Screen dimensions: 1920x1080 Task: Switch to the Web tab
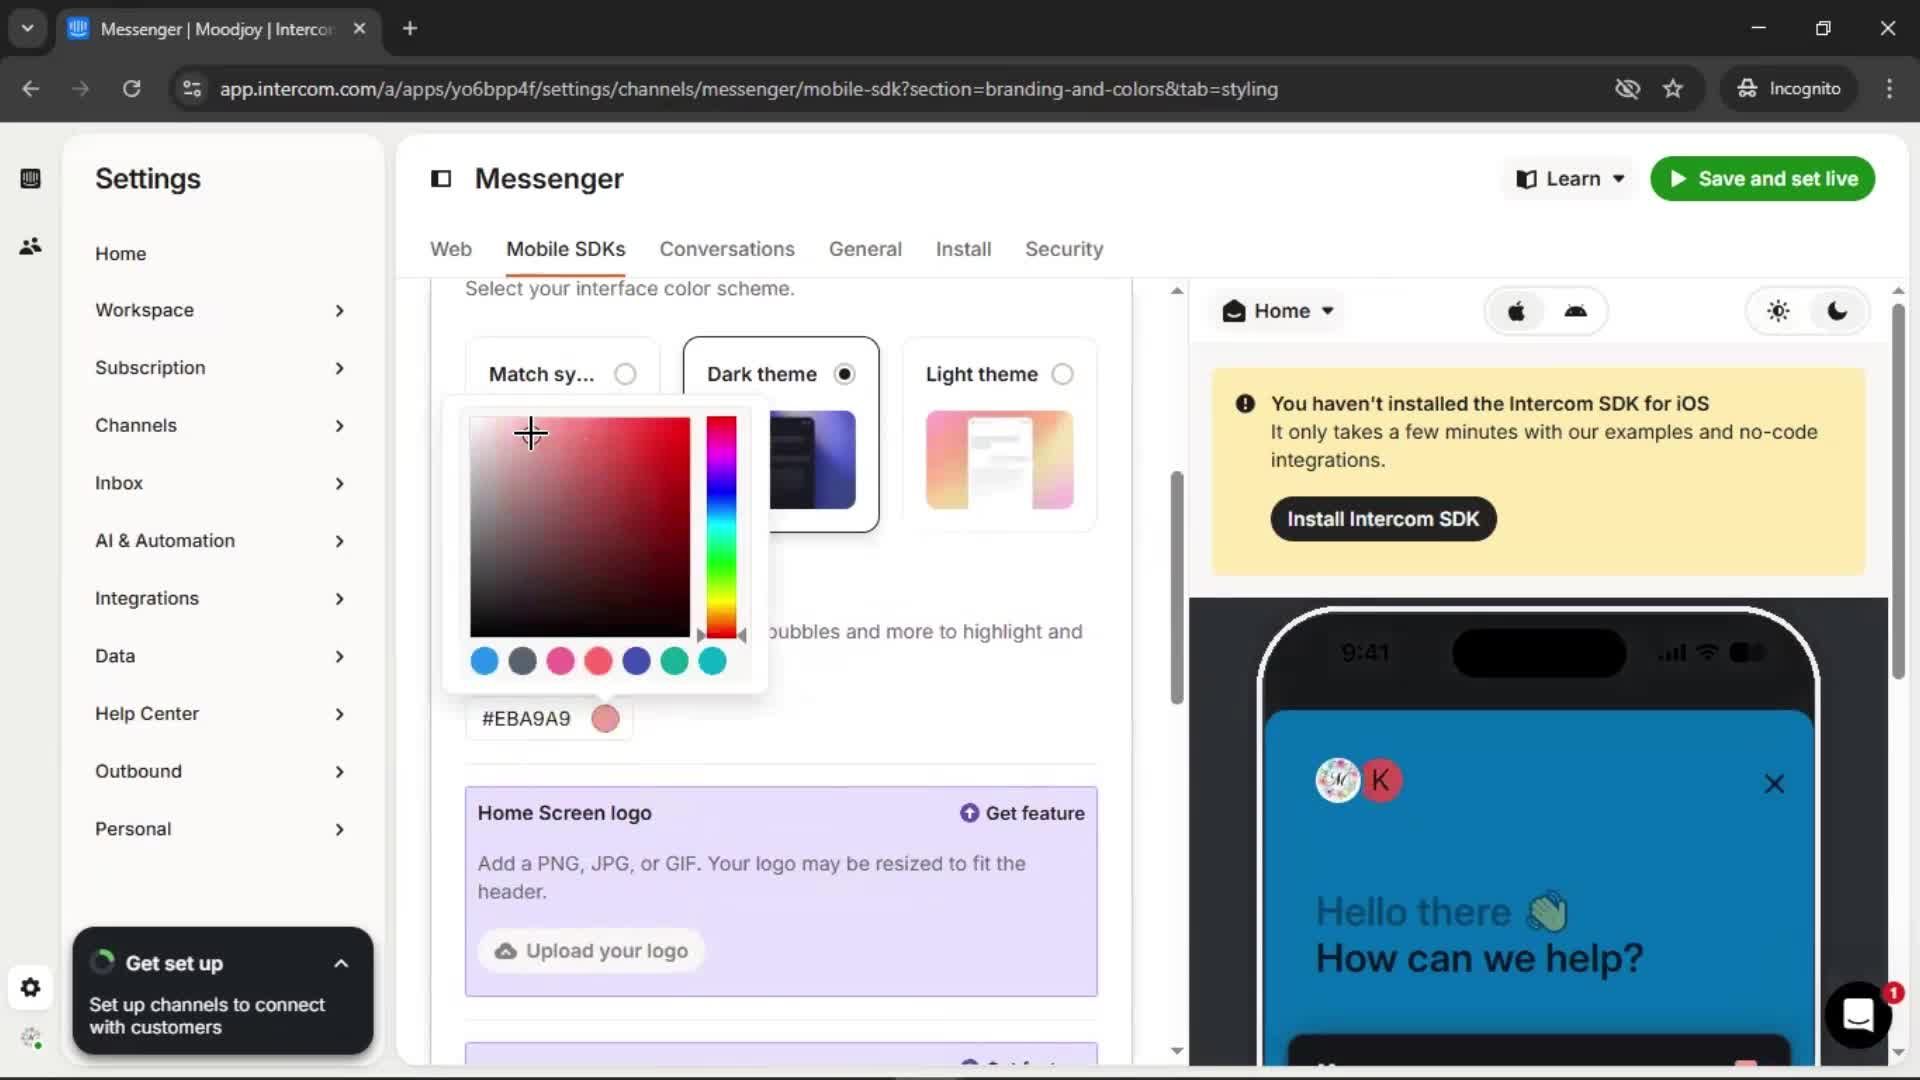point(451,249)
